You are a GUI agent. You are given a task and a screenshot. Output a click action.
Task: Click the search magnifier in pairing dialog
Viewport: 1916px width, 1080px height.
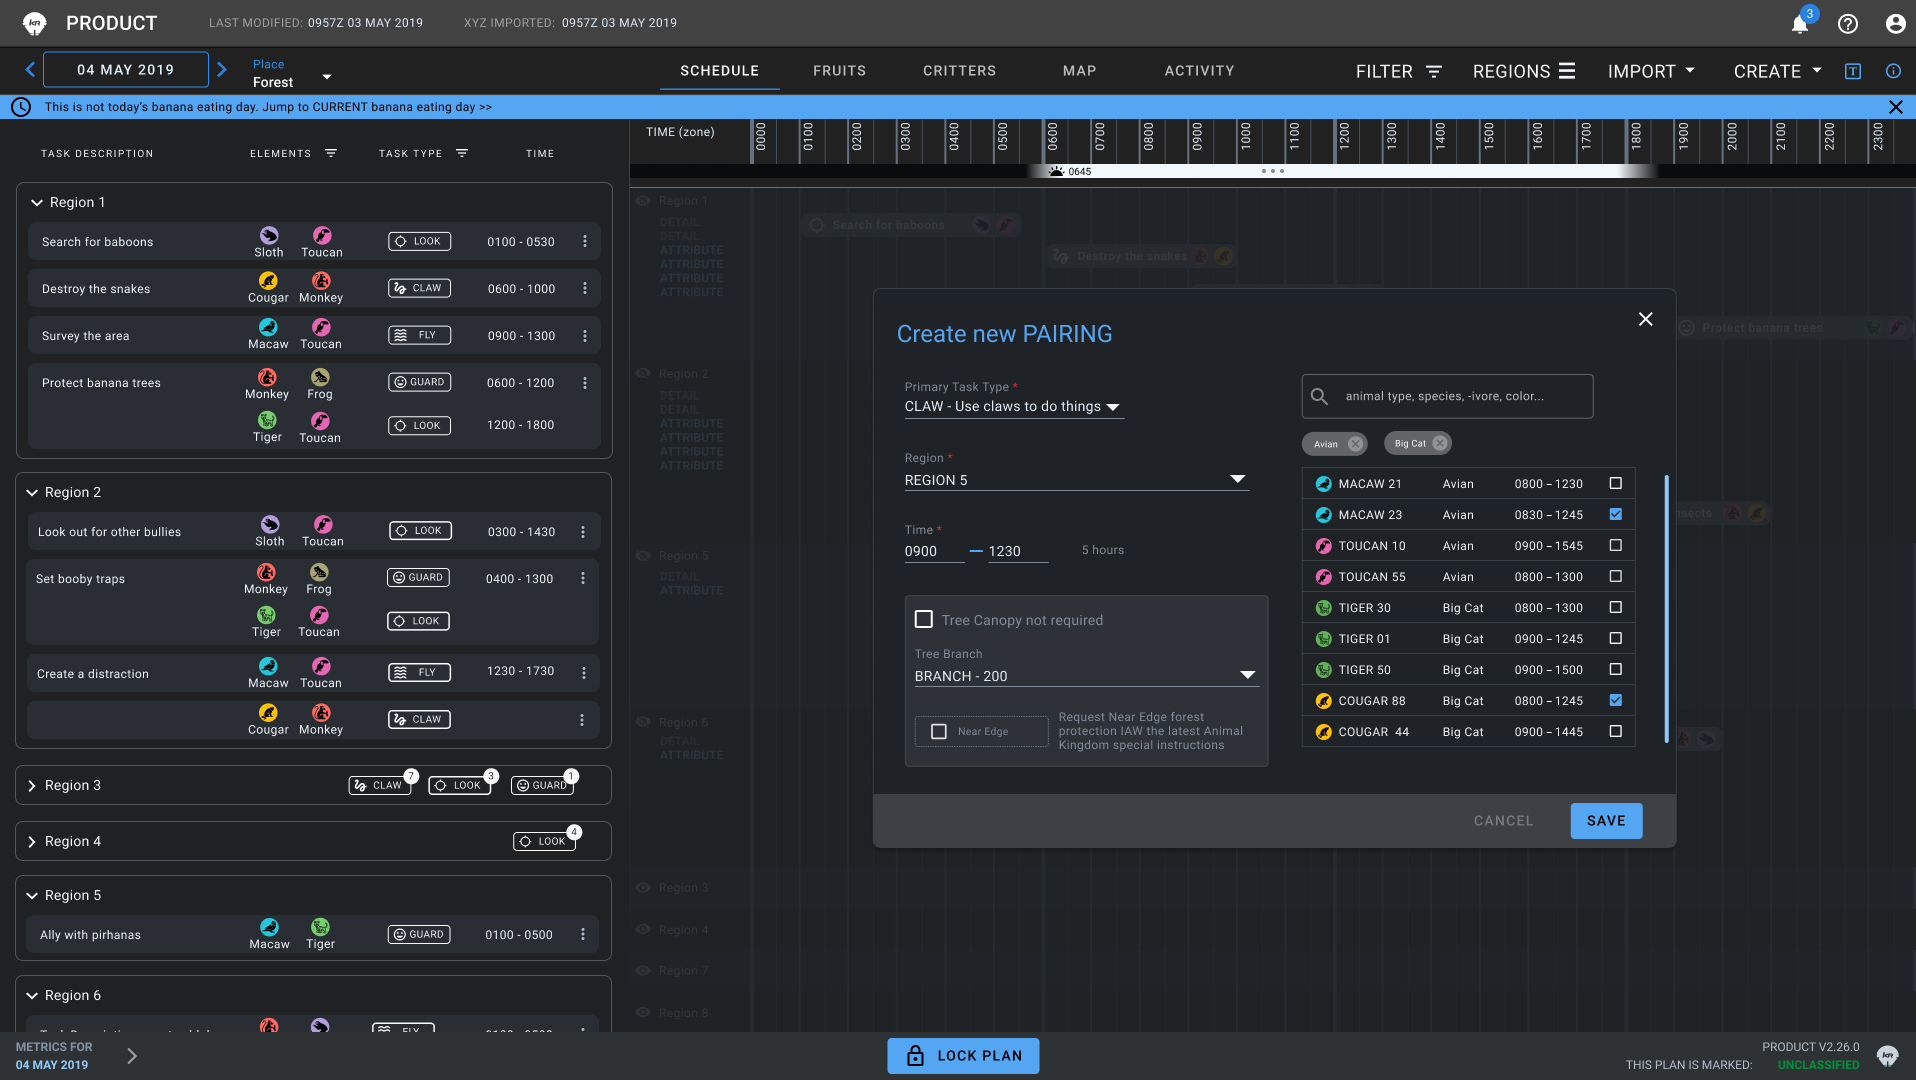point(1319,396)
